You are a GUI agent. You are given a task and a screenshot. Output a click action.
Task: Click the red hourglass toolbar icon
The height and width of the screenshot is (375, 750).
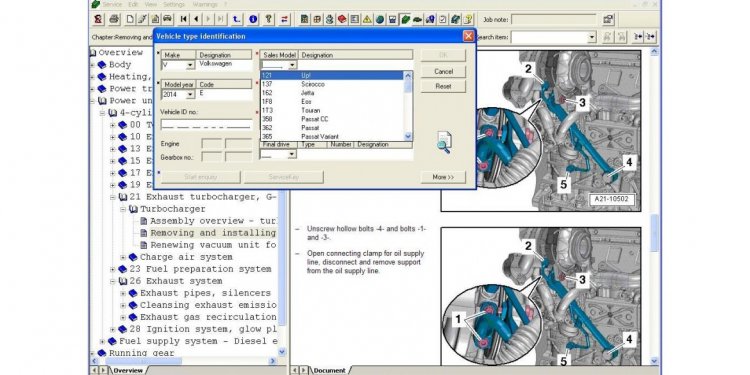click(x=98, y=19)
